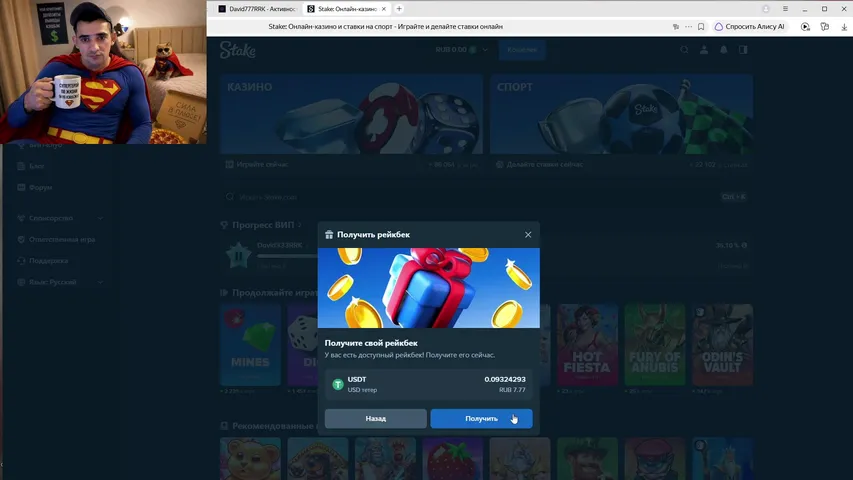Click the Спросить Алису AI button
The height and width of the screenshot is (480, 853).
(750, 26)
